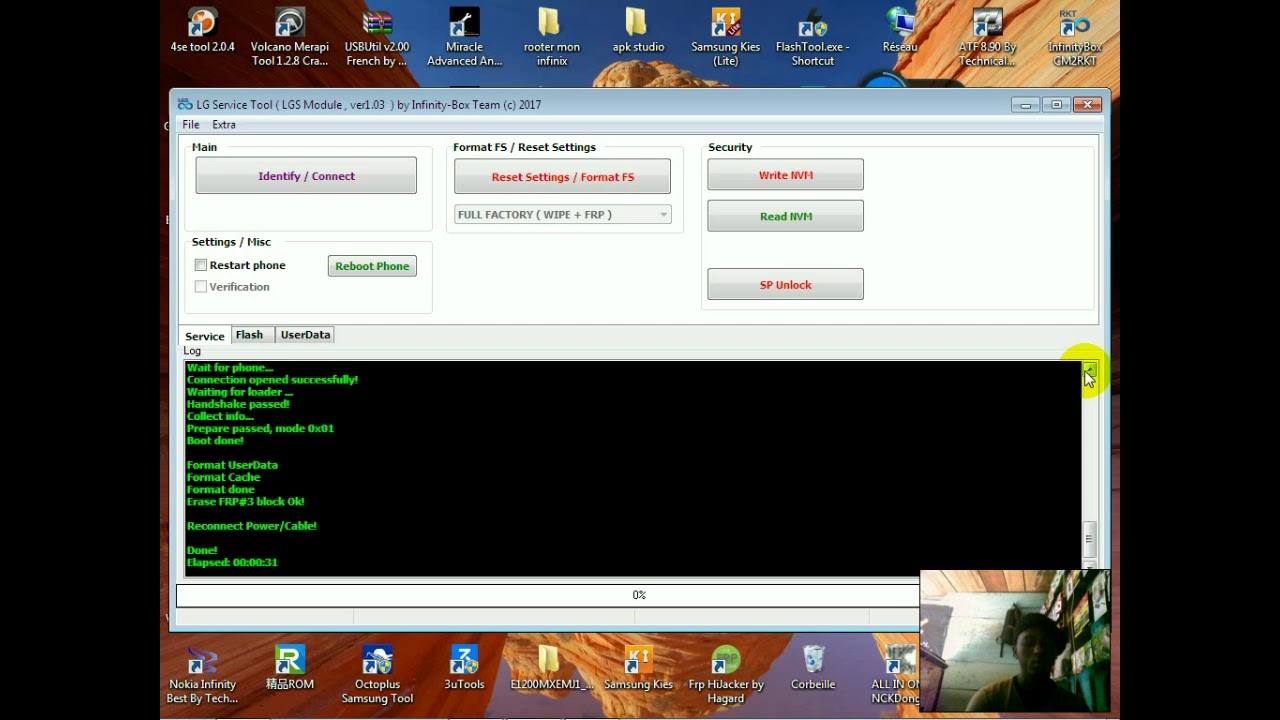The image size is (1280, 720).
Task: Launch USBUtil v2.00 French desktop icon
Action: [x=377, y=38]
